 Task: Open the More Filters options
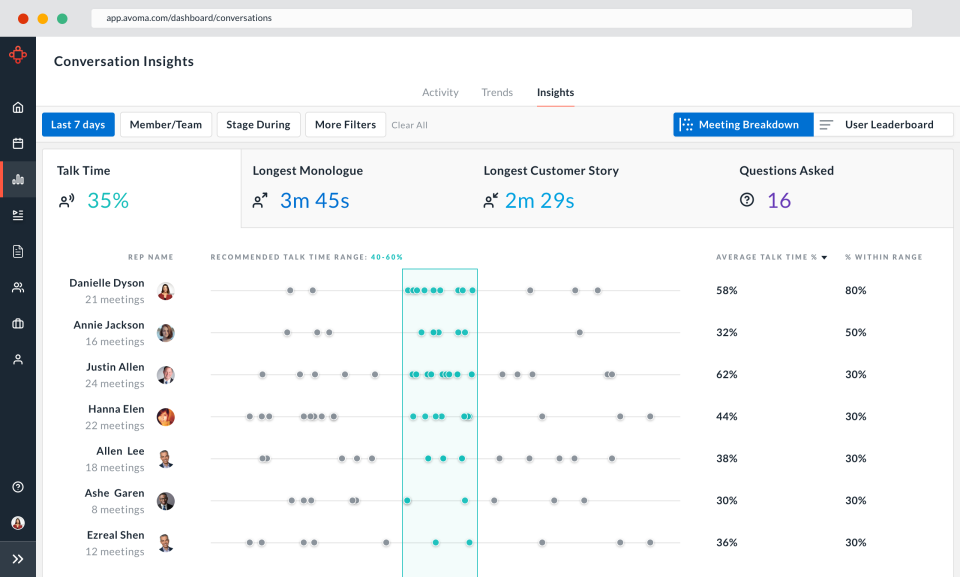[x=345, y=124]
